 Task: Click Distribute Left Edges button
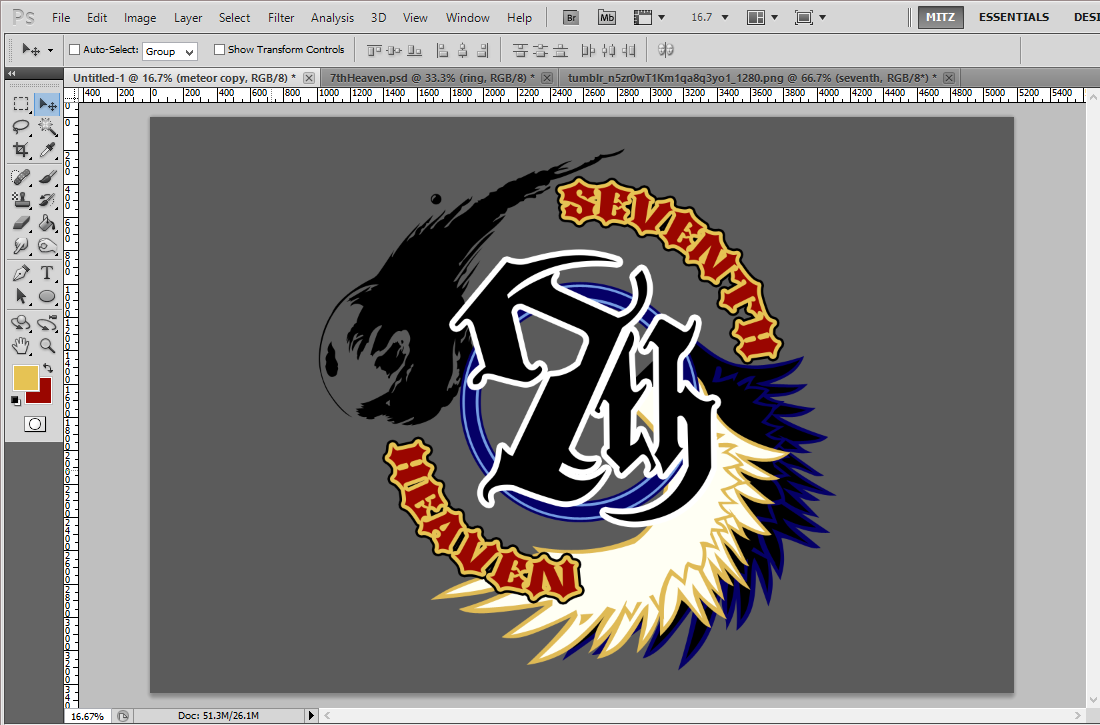click(588, 50)
